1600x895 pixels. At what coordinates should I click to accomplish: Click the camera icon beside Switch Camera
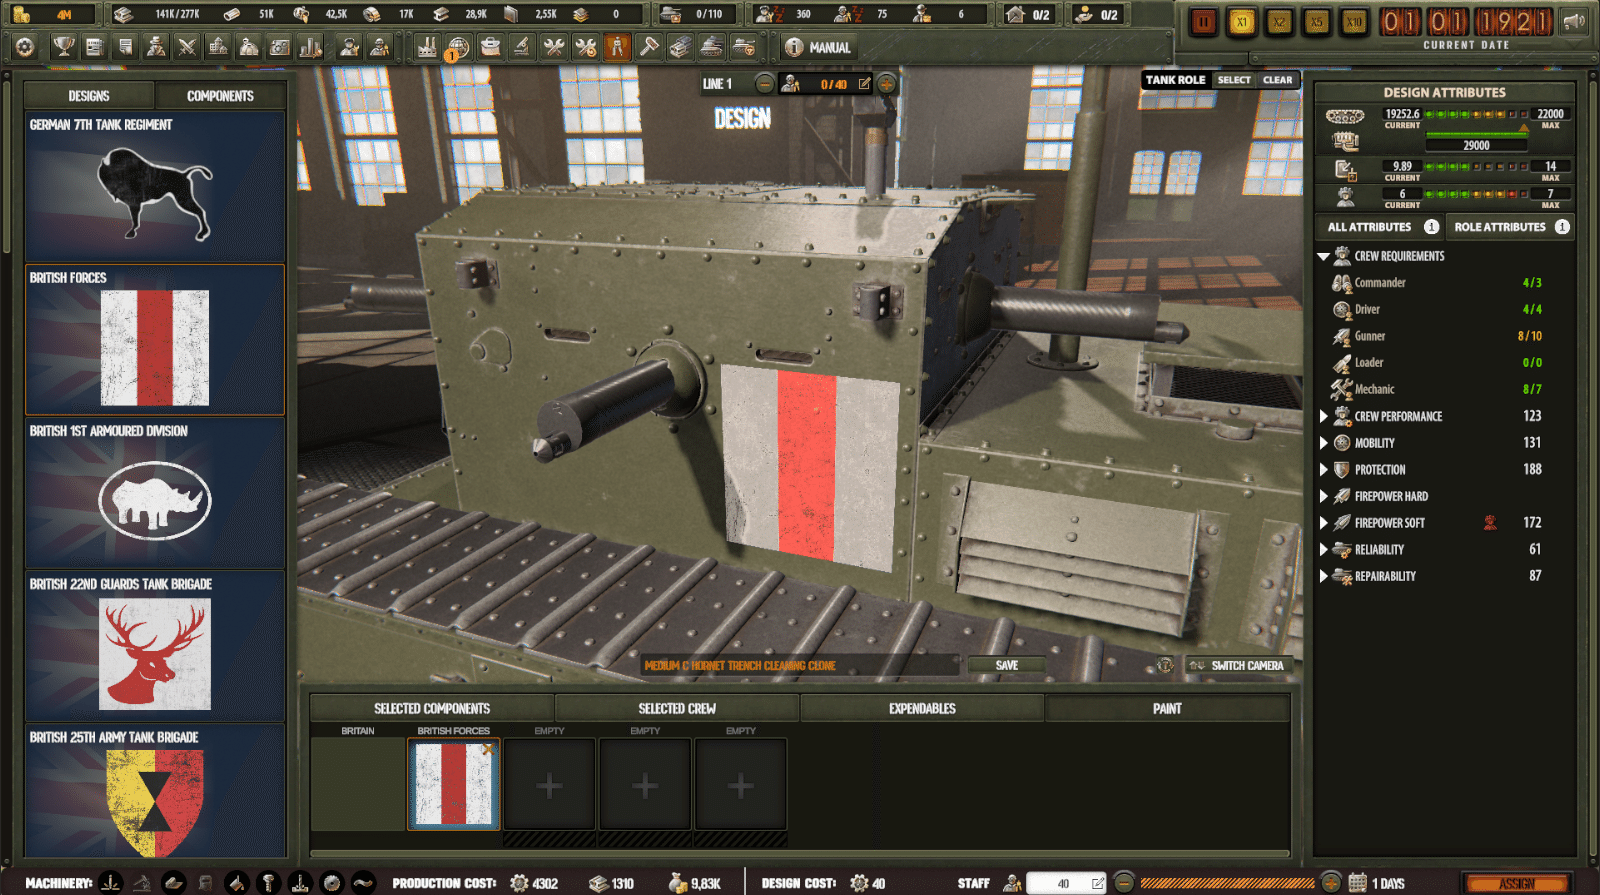pyautogui.click(x=1164, y=665)
